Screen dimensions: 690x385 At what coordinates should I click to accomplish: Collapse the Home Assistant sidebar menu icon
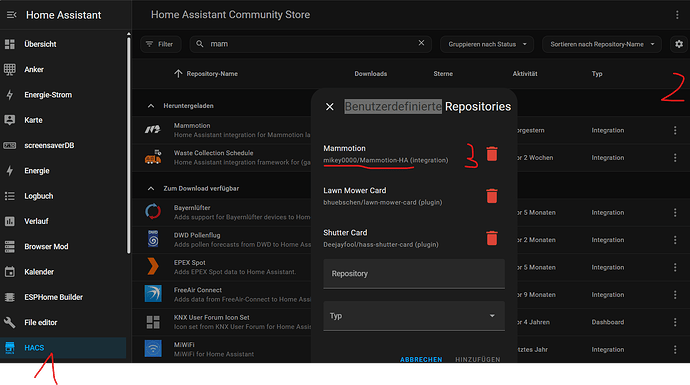pyautogui.click(x=11, y=15)
